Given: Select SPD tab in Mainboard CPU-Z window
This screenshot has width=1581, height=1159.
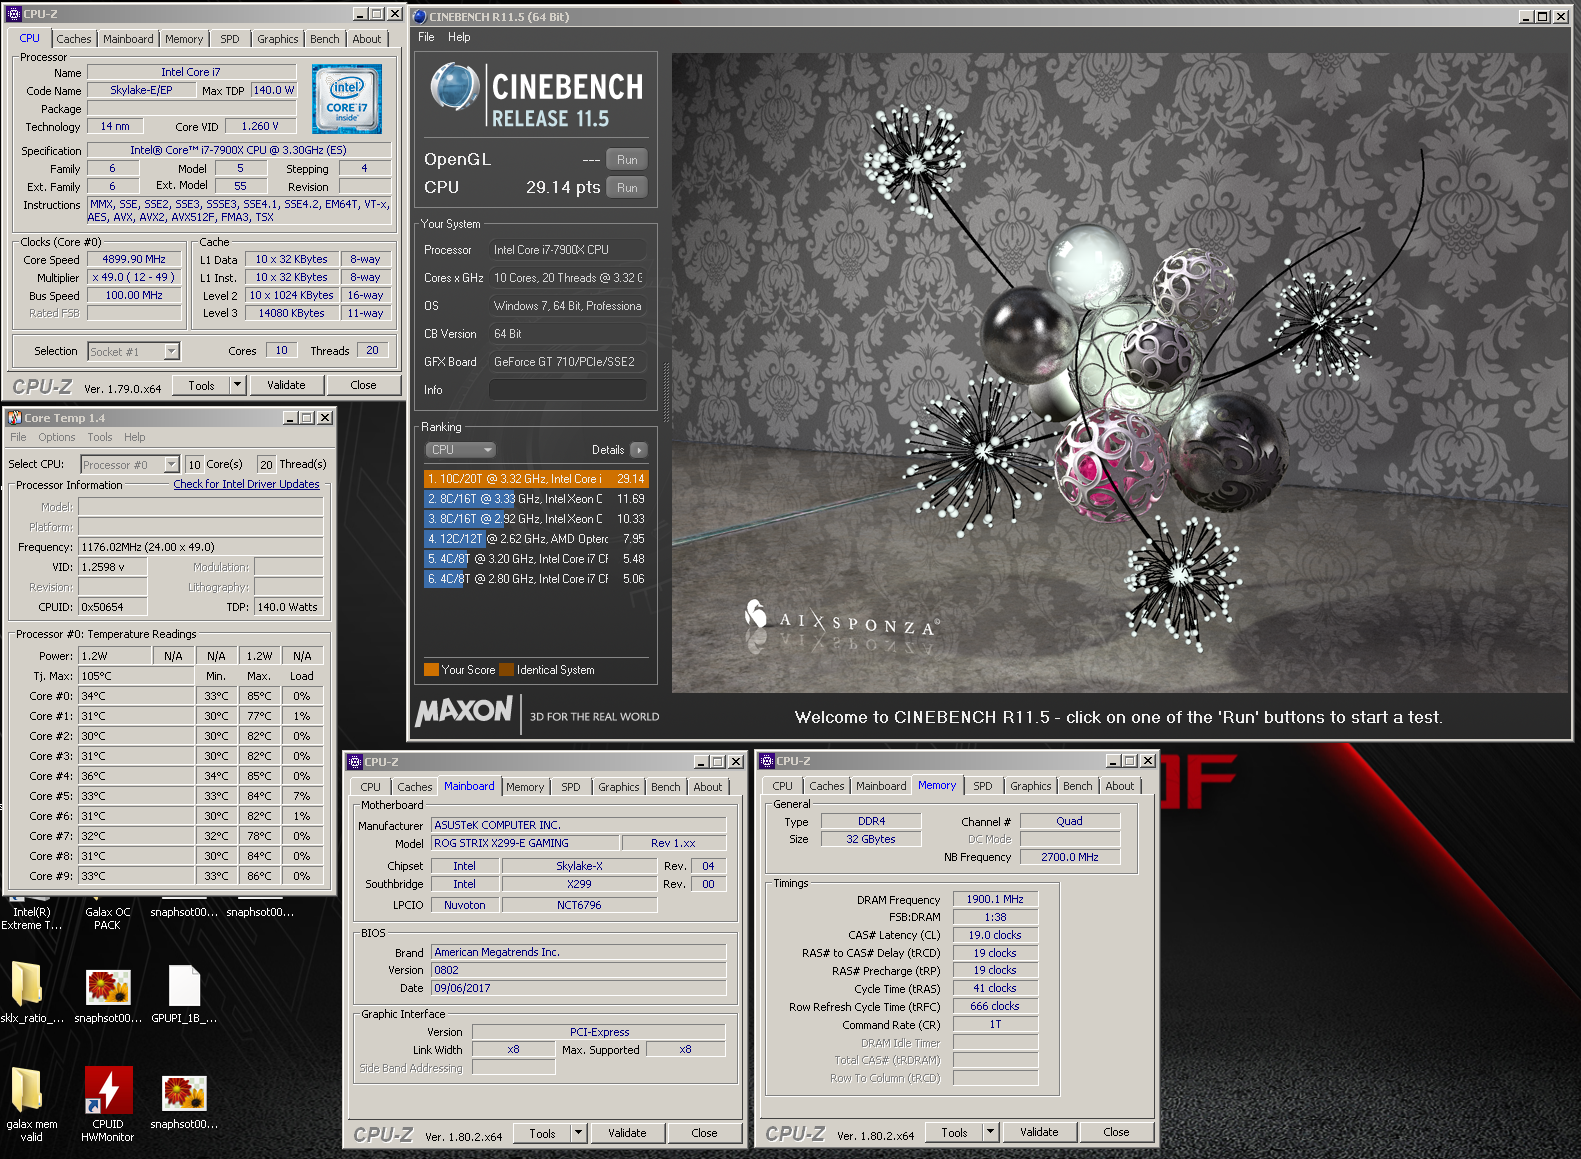Looking at the screenshot, I should click(x=570, y=787).
